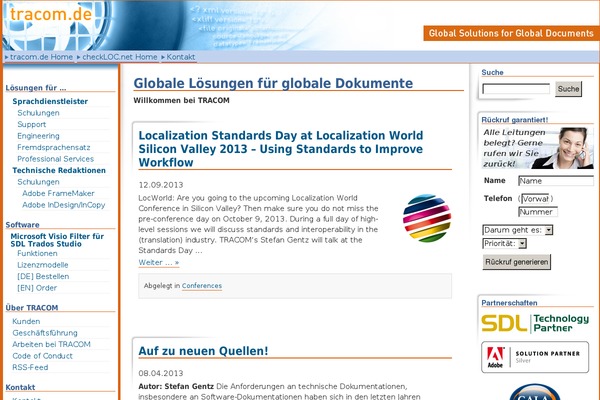Click the SDL Technology Partner logo
Screen dimensions: 600x400
click(x=535, y=323)
